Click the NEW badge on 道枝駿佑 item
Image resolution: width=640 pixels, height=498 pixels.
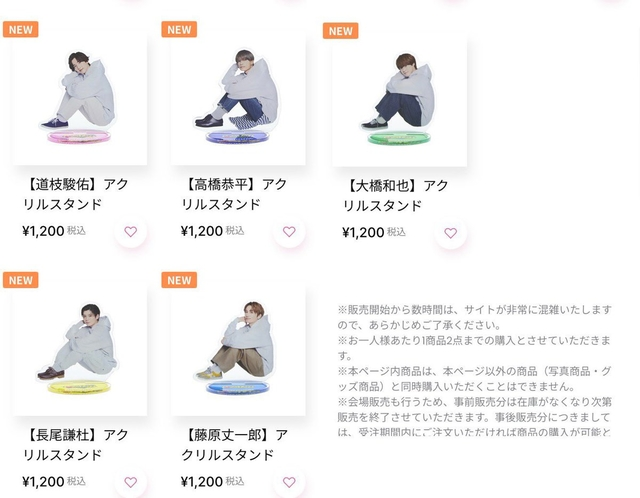click(x=21, y=29)
